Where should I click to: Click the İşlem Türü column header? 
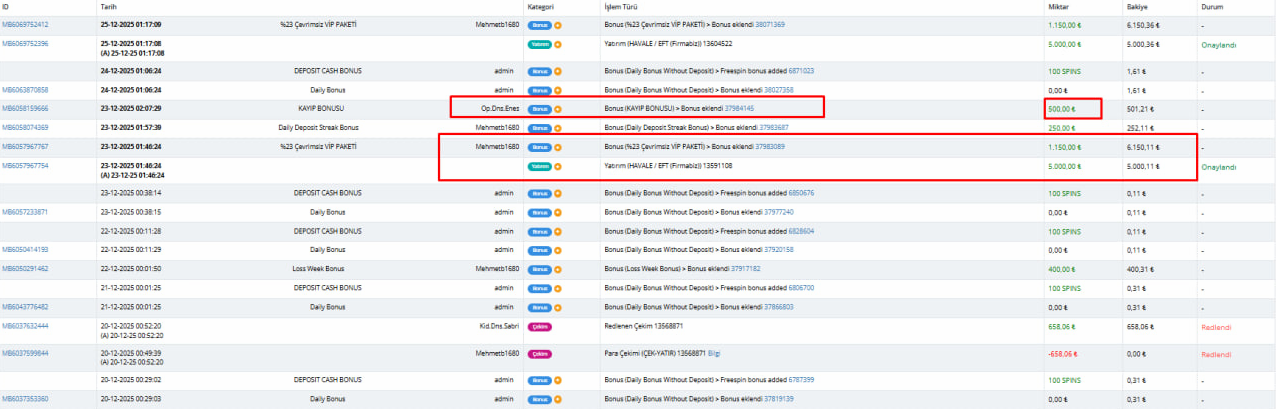pyautogui.click(x=619, y=6)
